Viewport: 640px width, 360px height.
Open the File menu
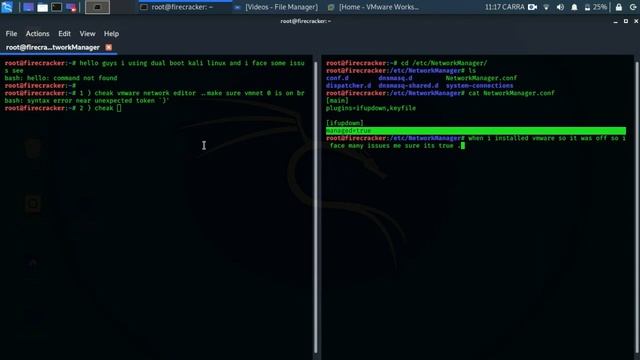pos(11,33)
